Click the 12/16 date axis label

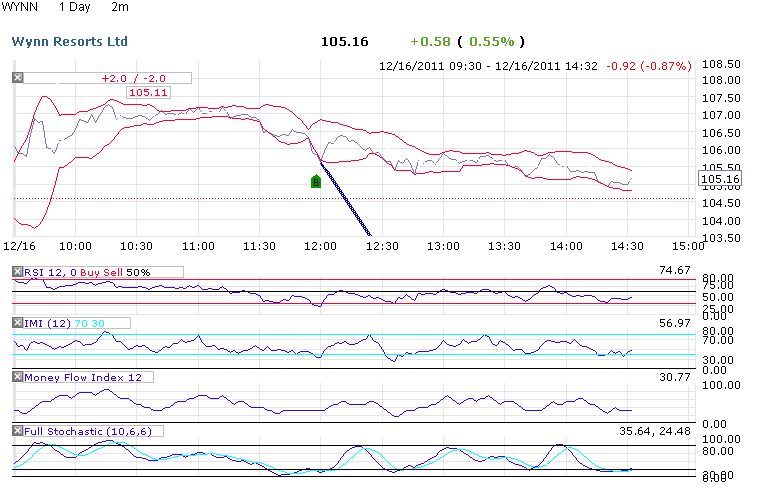(x=19, y=246)
